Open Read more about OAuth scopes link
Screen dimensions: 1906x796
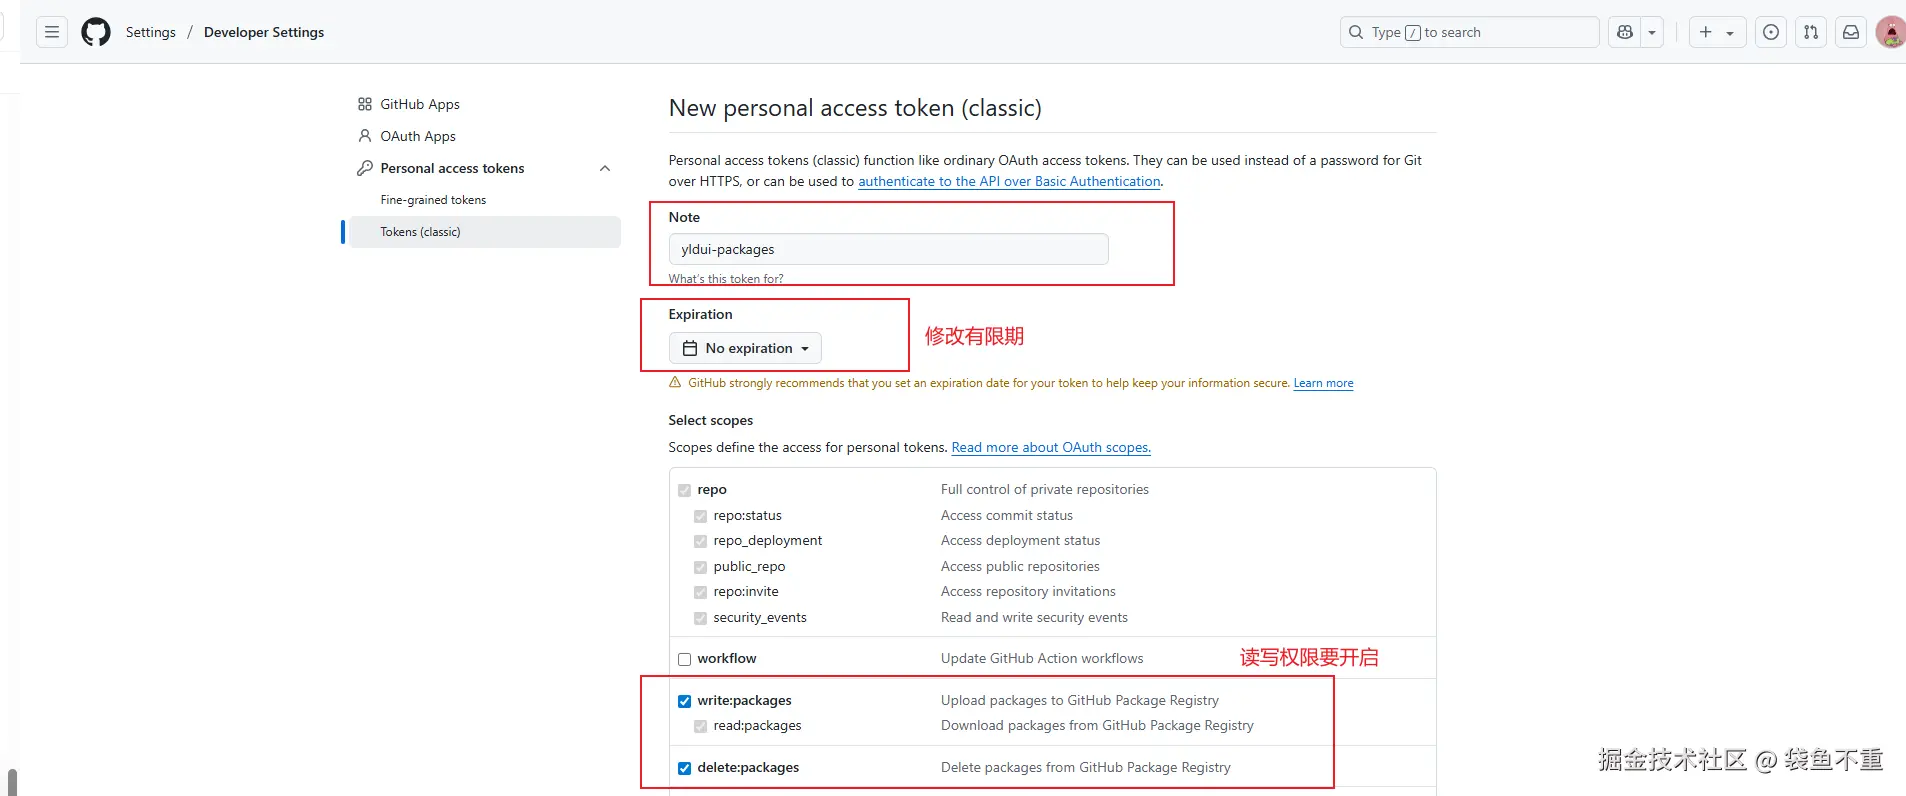[x=1051, y=447]
